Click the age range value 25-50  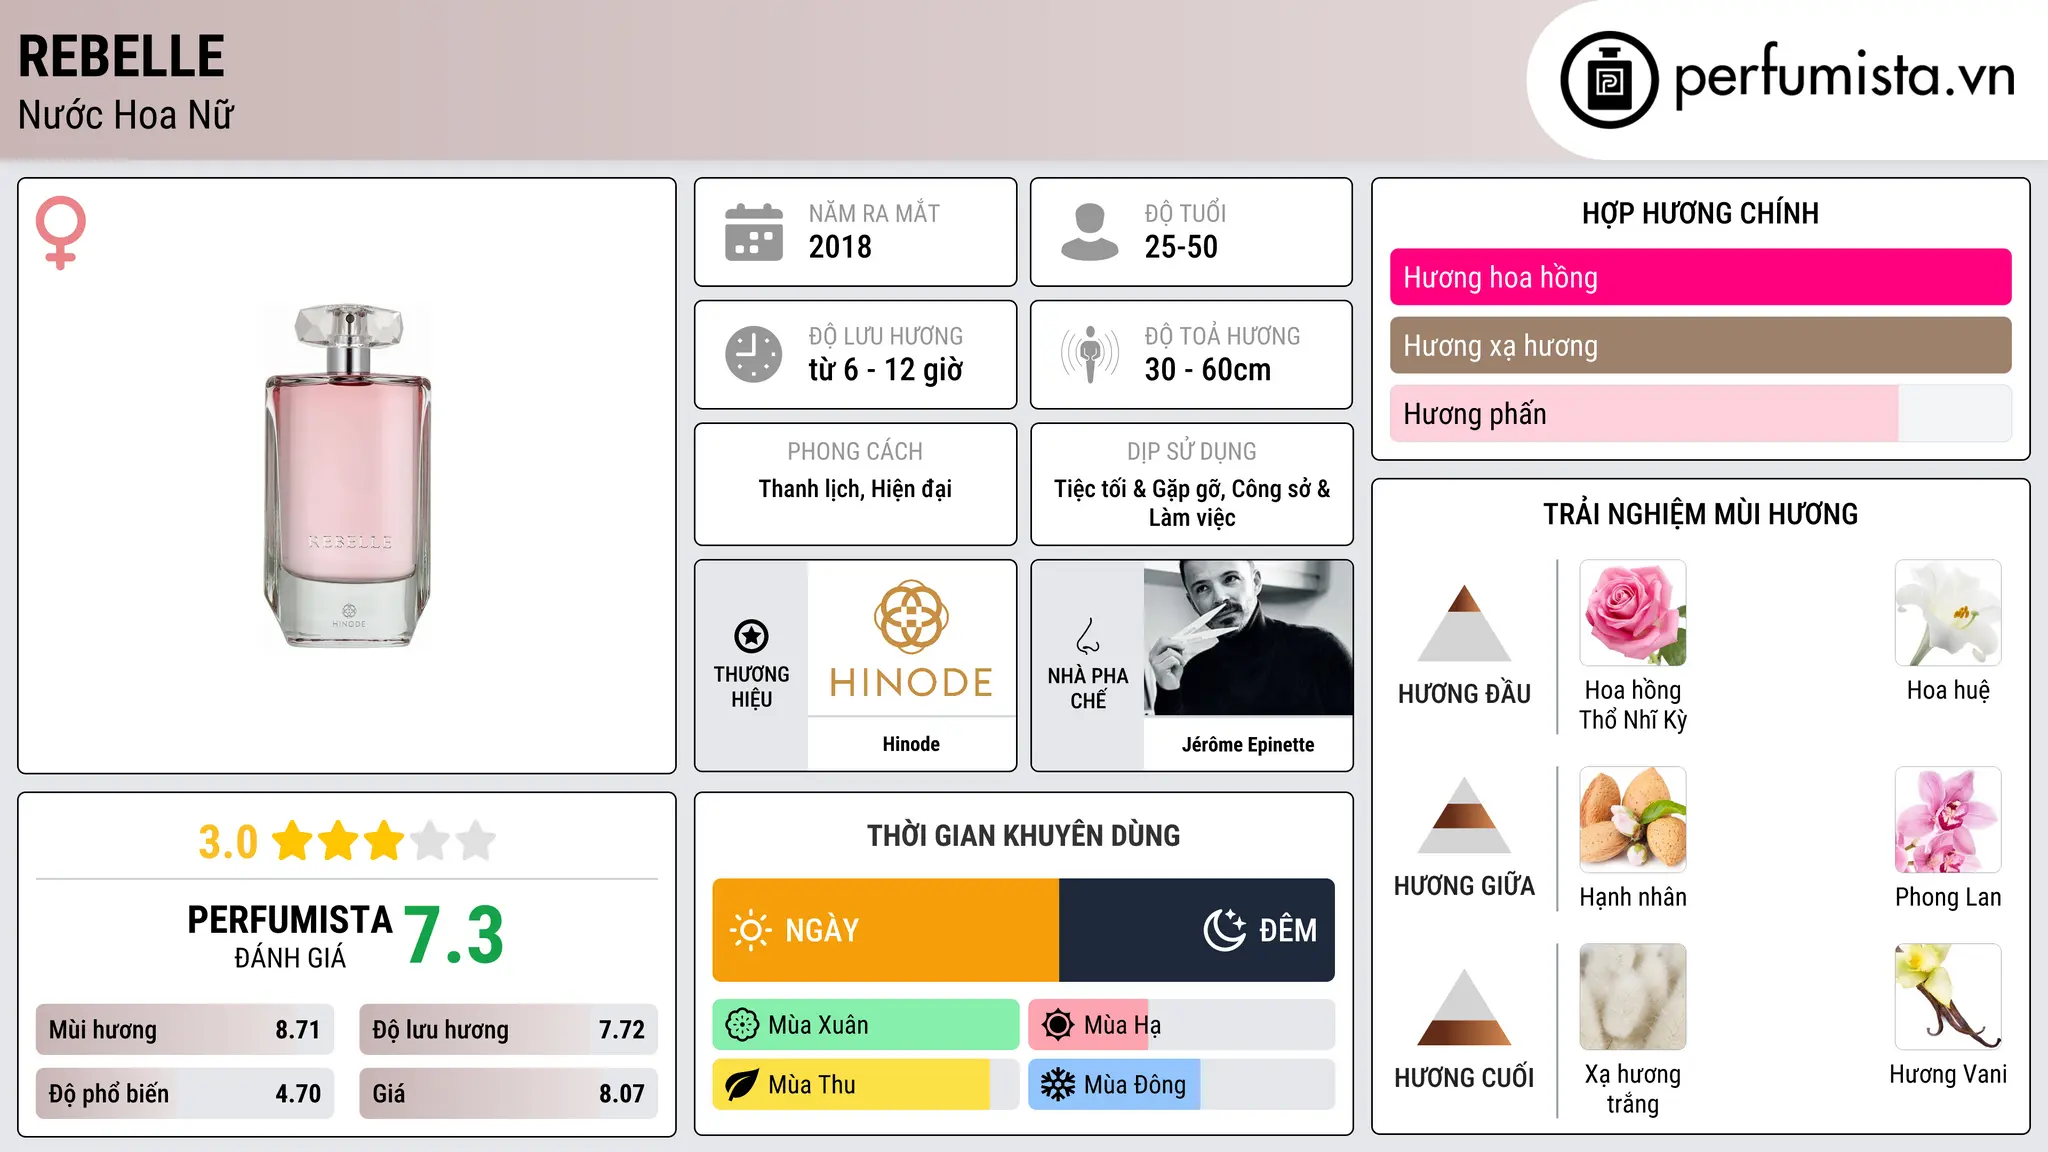click(1181, 247)
